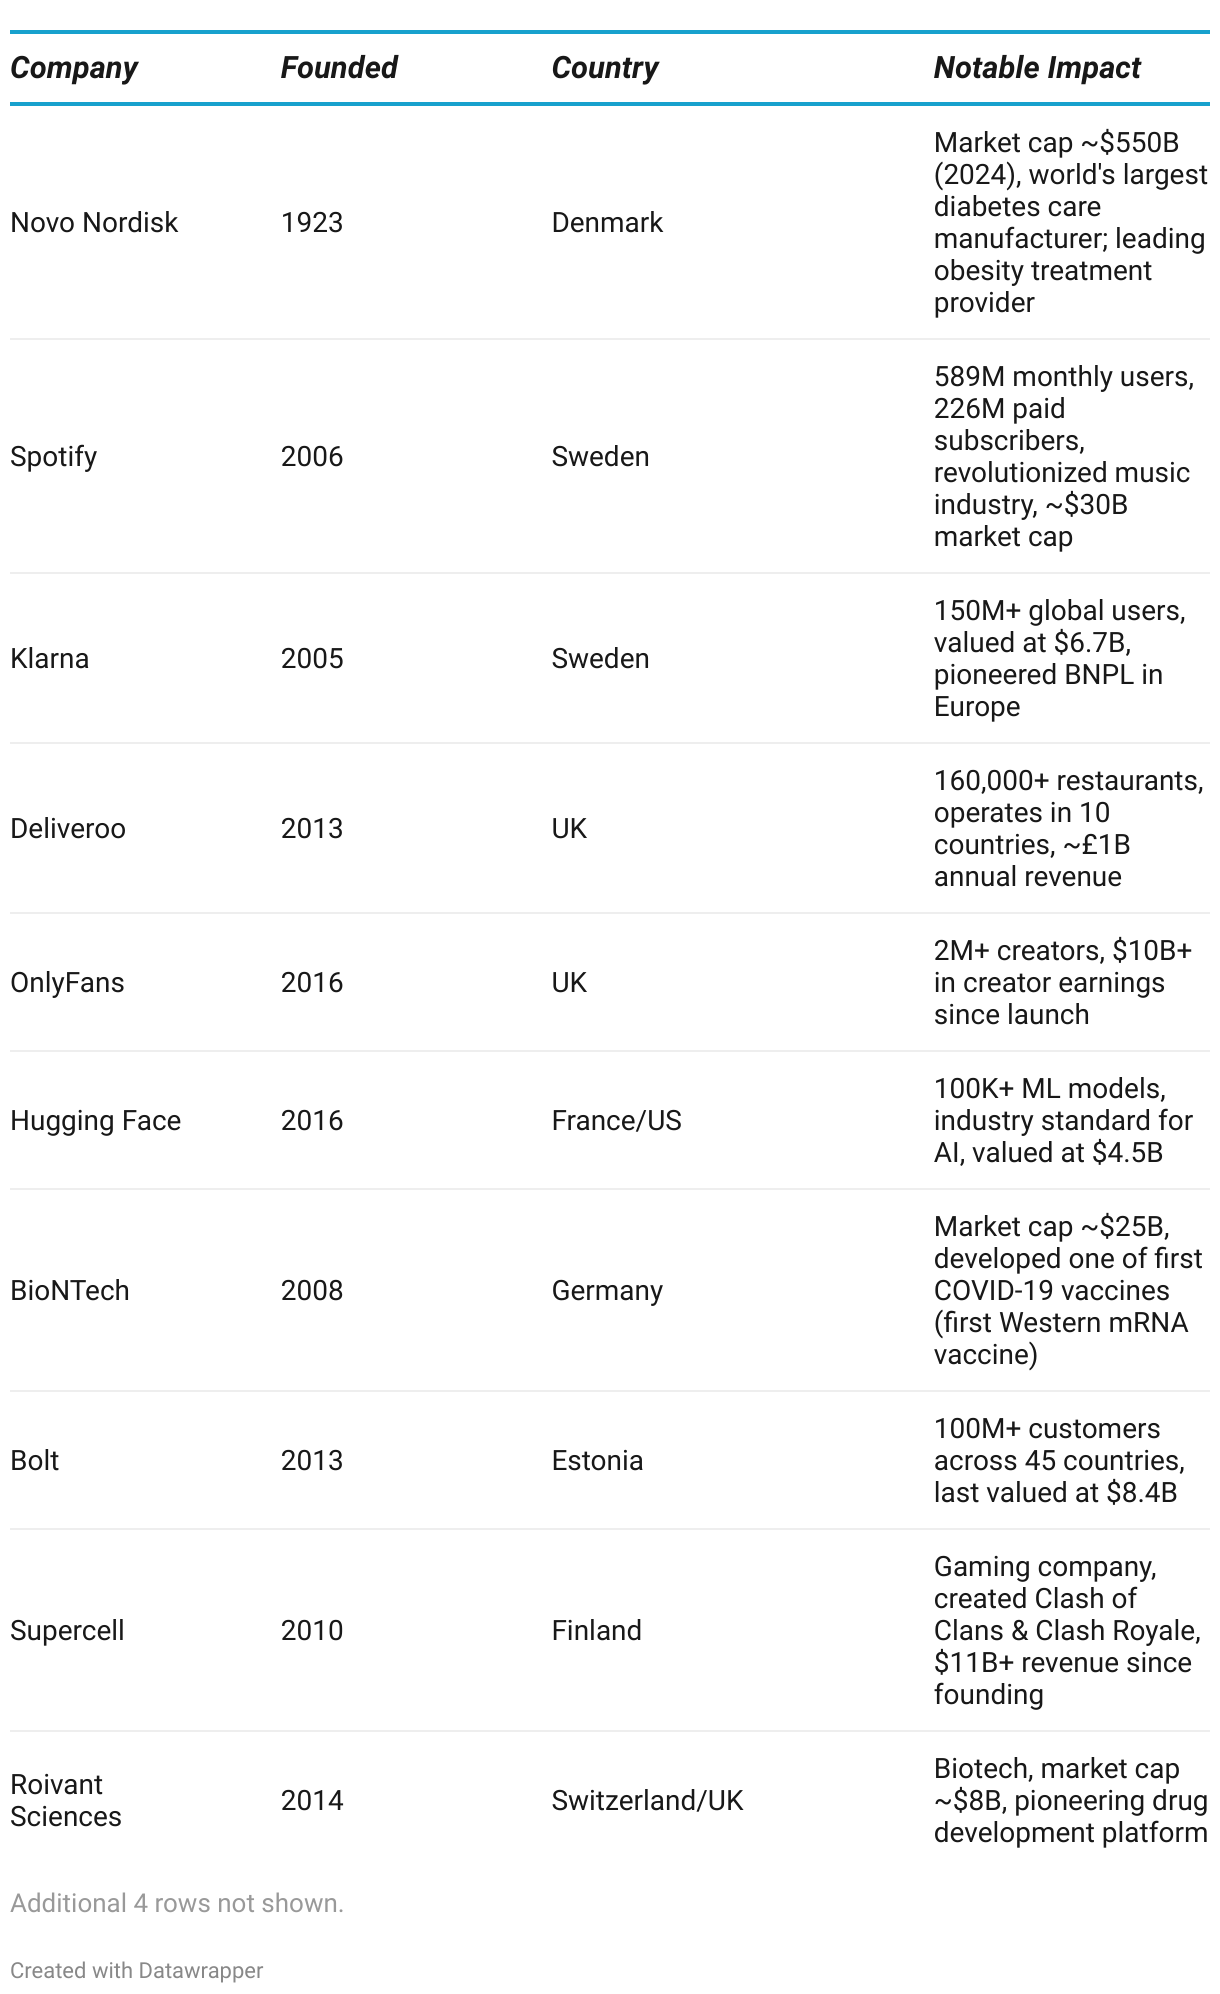The width and height of the screenshot is (1220, 1994).
Task: Click the Founded column header
Action: [x=338, y=68]
